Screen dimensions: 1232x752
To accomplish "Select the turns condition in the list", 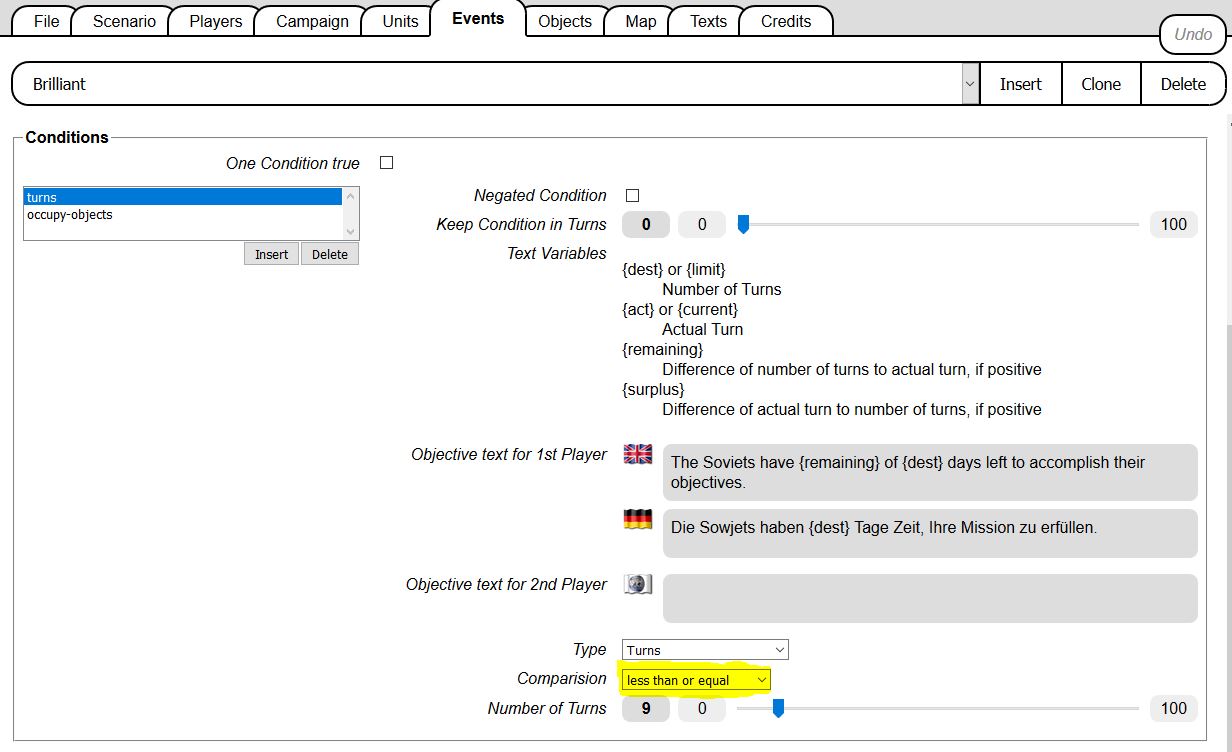I will point(183,197).
